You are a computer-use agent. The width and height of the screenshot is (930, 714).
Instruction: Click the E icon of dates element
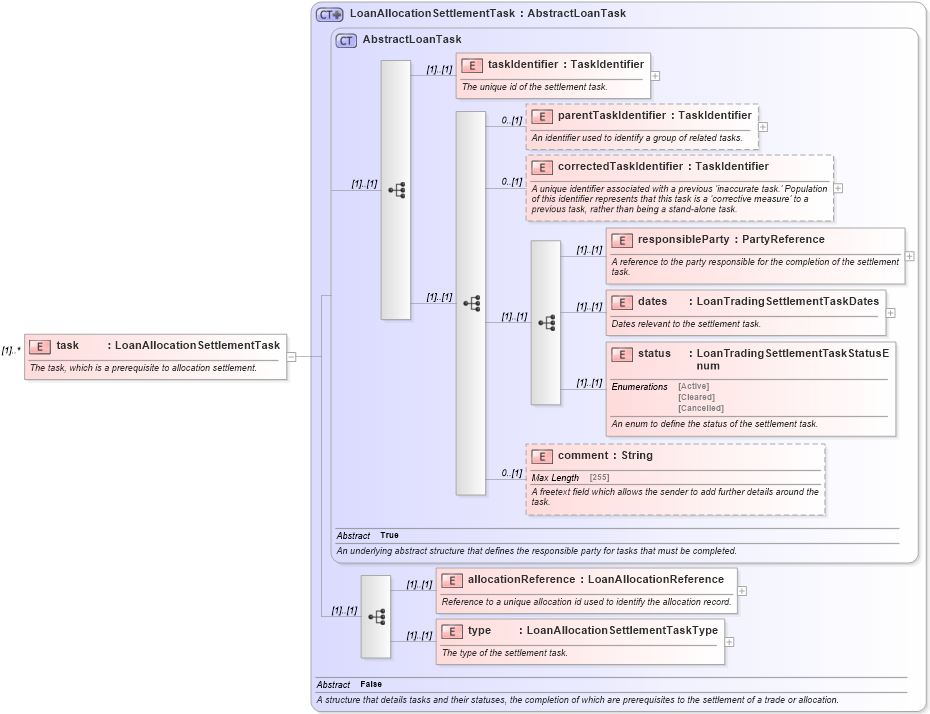621,301
